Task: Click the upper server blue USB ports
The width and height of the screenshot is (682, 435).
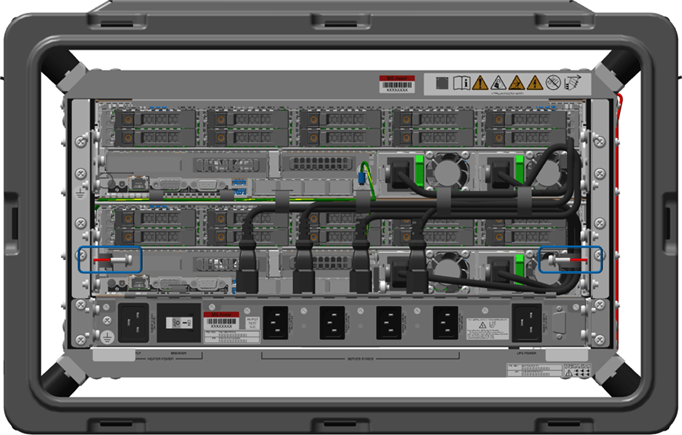Action: point(239,187)
